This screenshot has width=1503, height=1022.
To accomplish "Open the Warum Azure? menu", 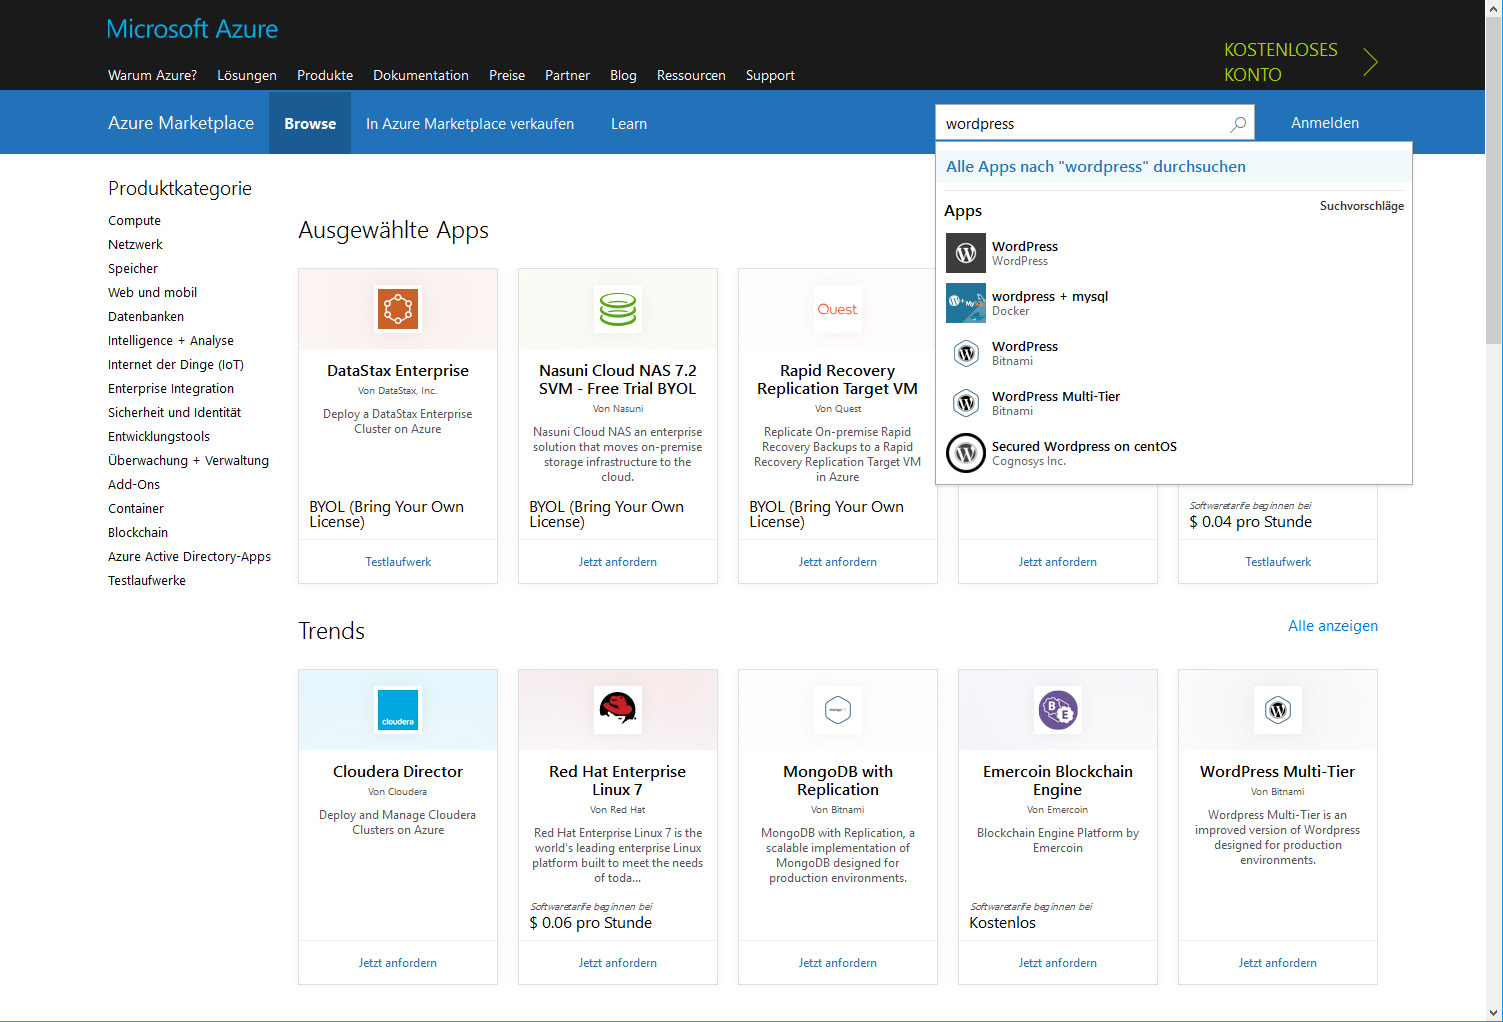I will click(152, 75).
